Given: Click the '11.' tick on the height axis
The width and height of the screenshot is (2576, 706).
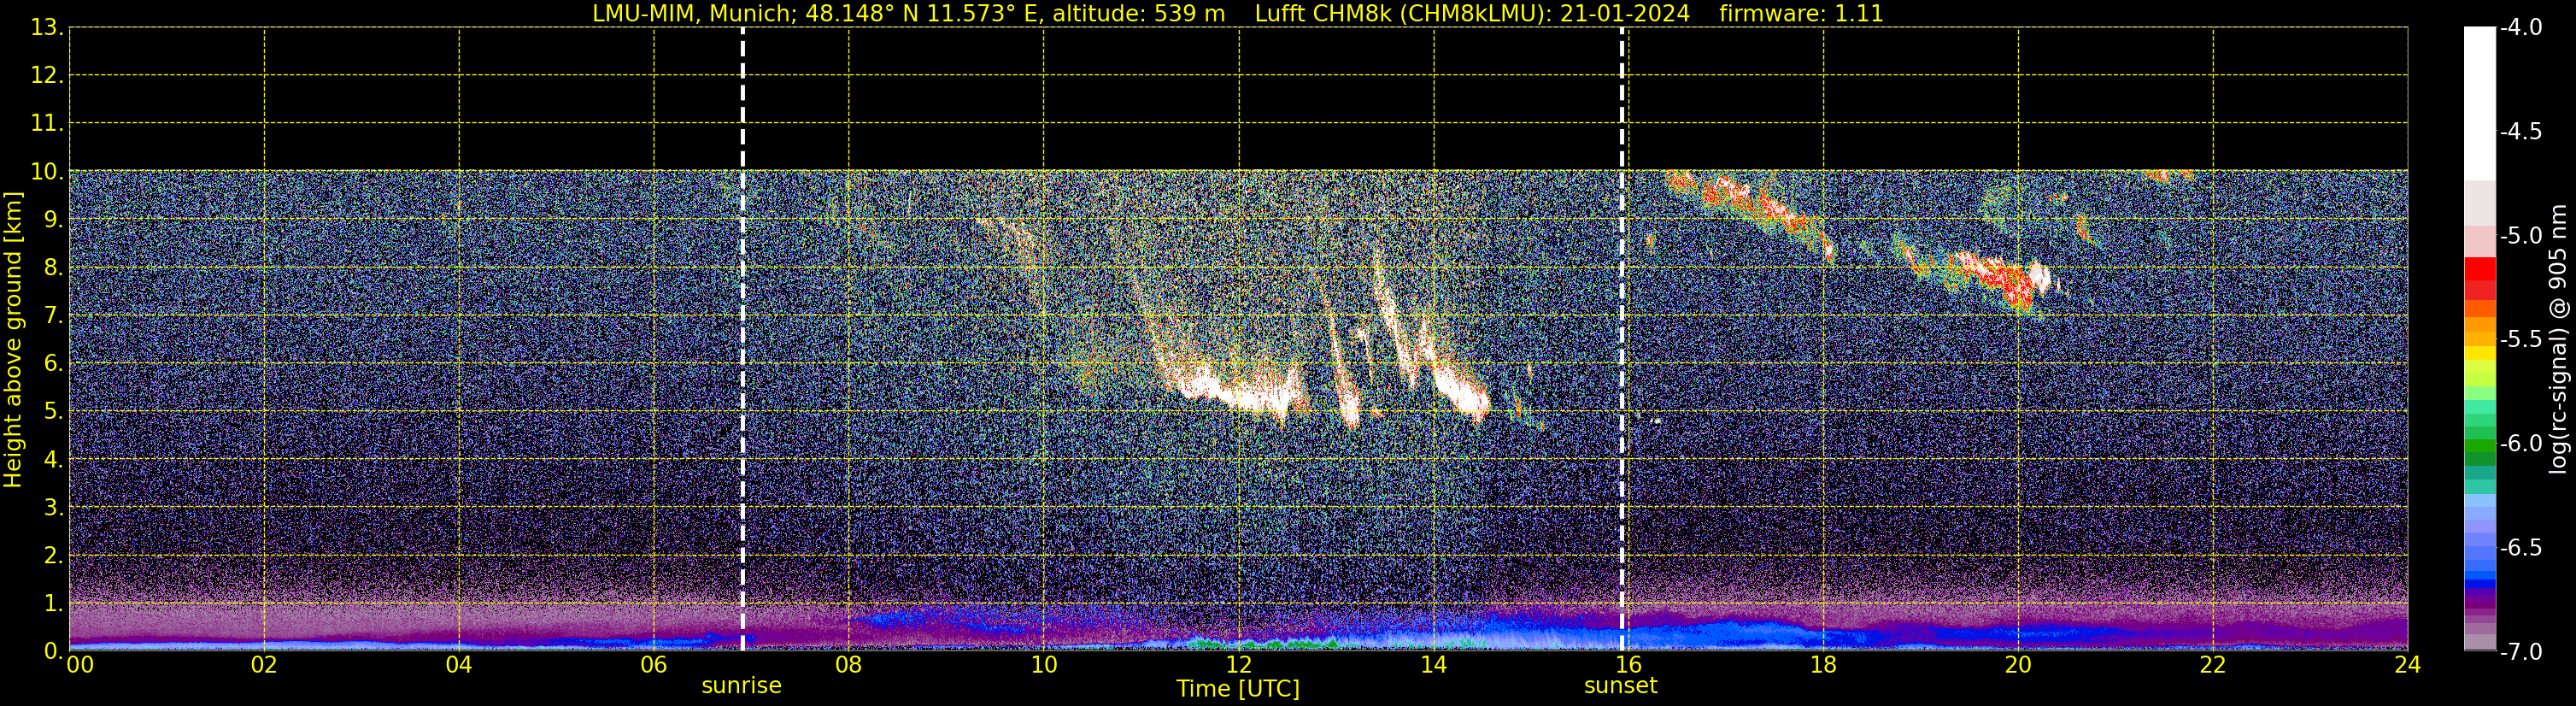Looking at the screenshot, I should click(46, 124).
